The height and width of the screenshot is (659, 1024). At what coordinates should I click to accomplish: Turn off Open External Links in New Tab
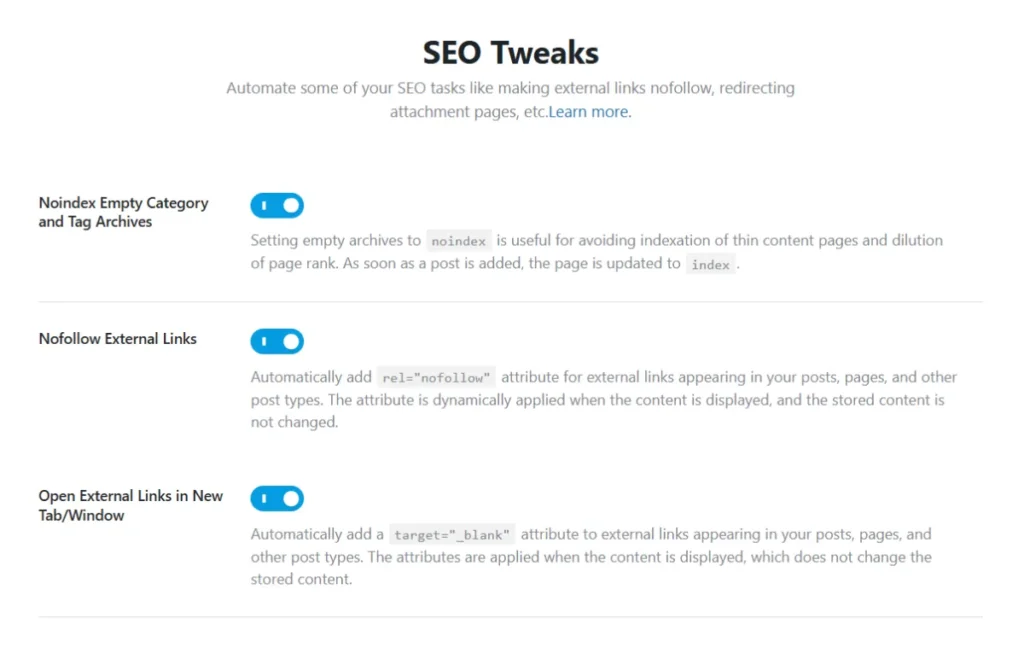[x=277, y=498]
